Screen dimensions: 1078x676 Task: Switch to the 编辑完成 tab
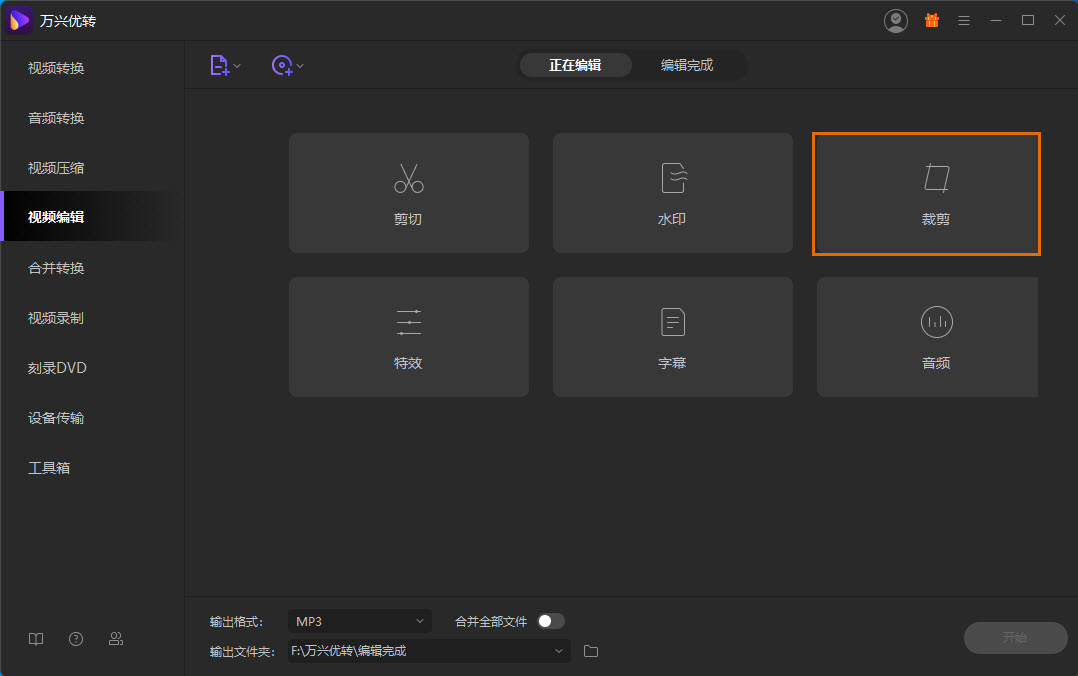pyautogui.click(x=687, y=65)
